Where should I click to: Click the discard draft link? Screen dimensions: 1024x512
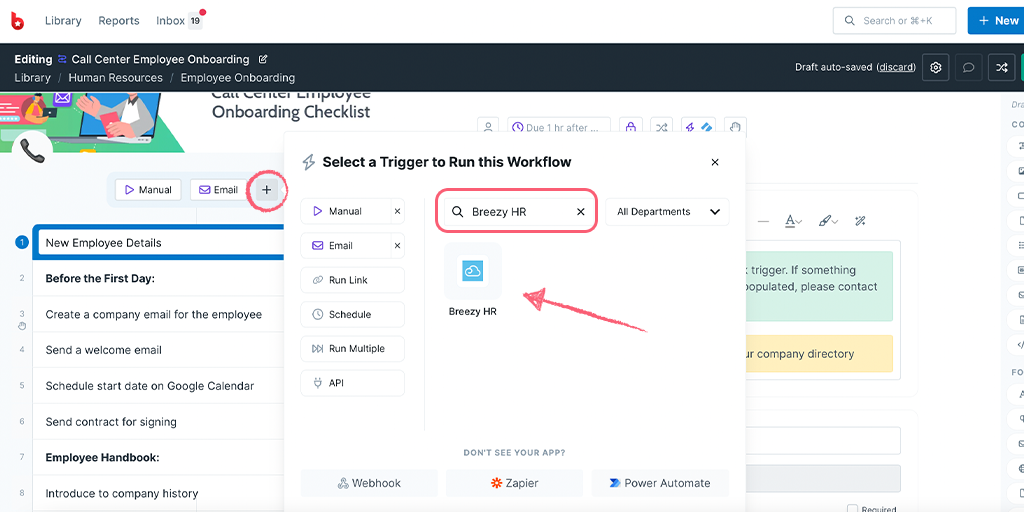click(896, 67)
